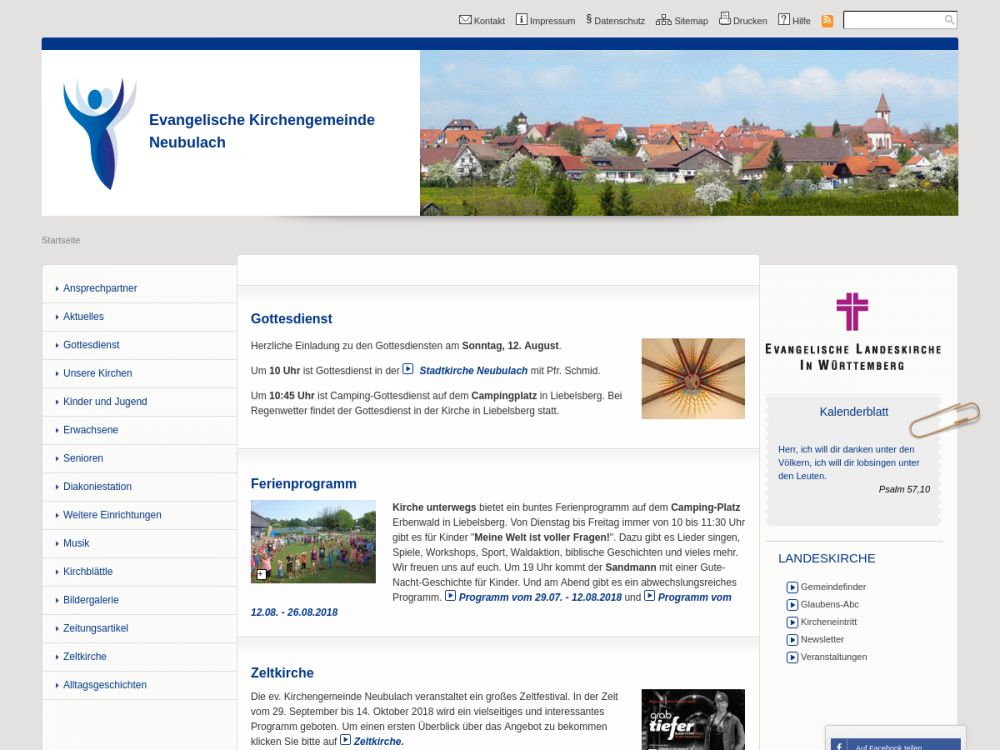This screenshot has width=1000, height=750.
Task: Focus the search input field
Action: click(893, 20)
